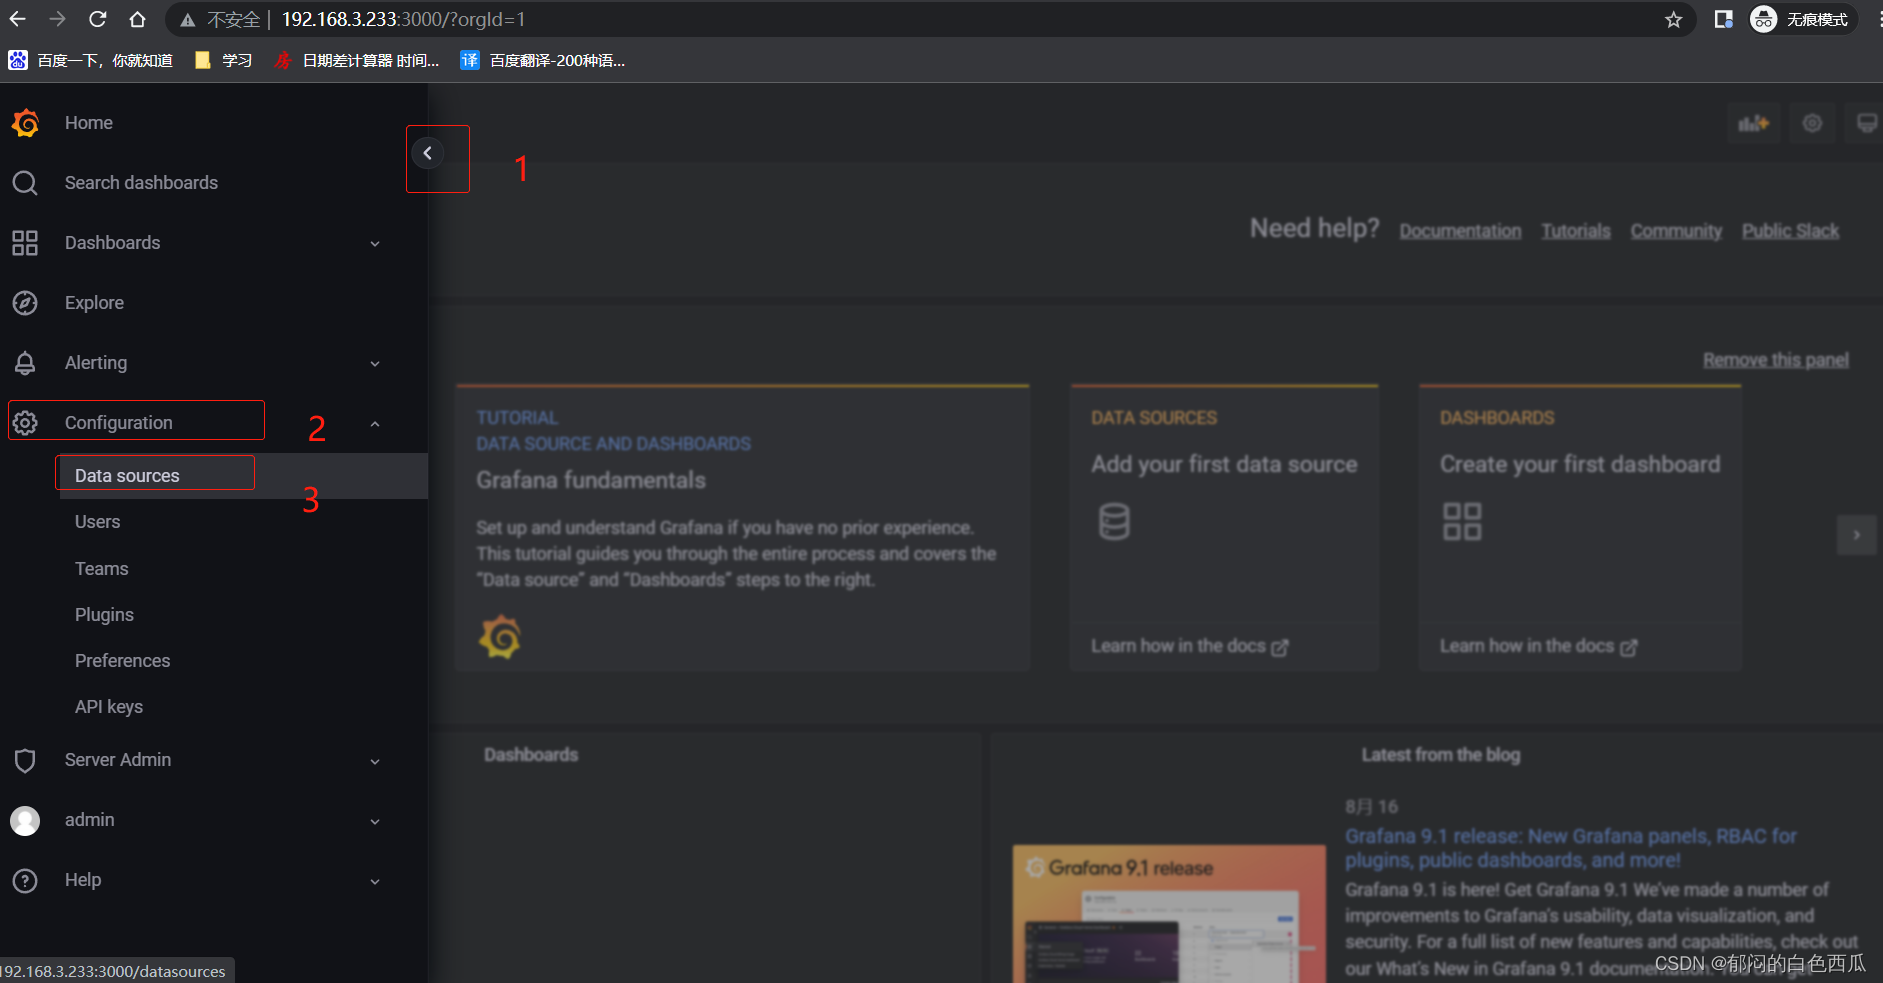This screenshot has width=1883, height=983.
Task: Click the not secure warning icon
Action: click(187, 20)
